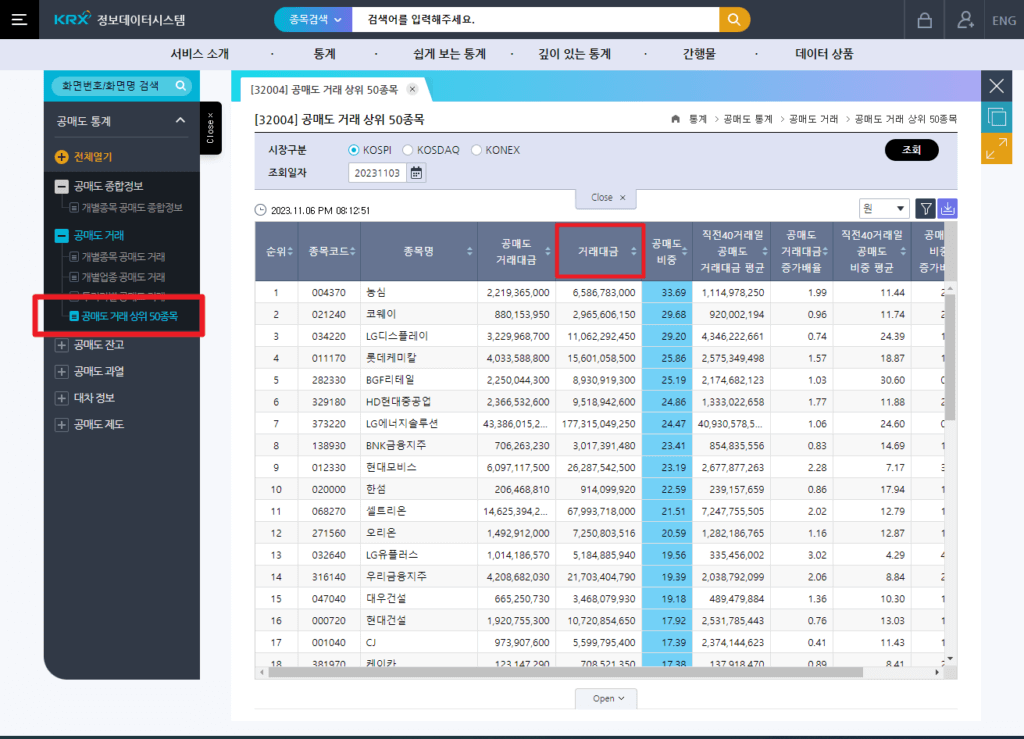Click the screen-name search magnifier icon
This screenshot has height=739, width=1024.
coord(181,86)
